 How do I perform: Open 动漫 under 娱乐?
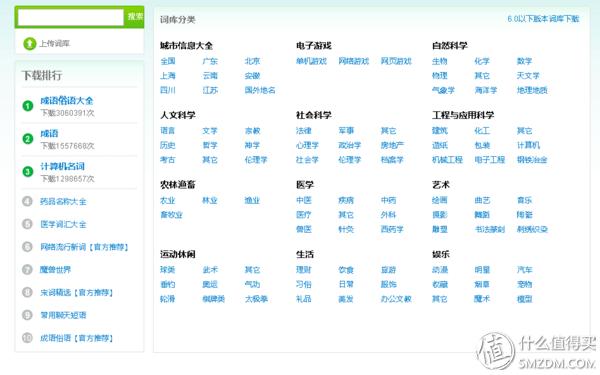tap(440, 270)
